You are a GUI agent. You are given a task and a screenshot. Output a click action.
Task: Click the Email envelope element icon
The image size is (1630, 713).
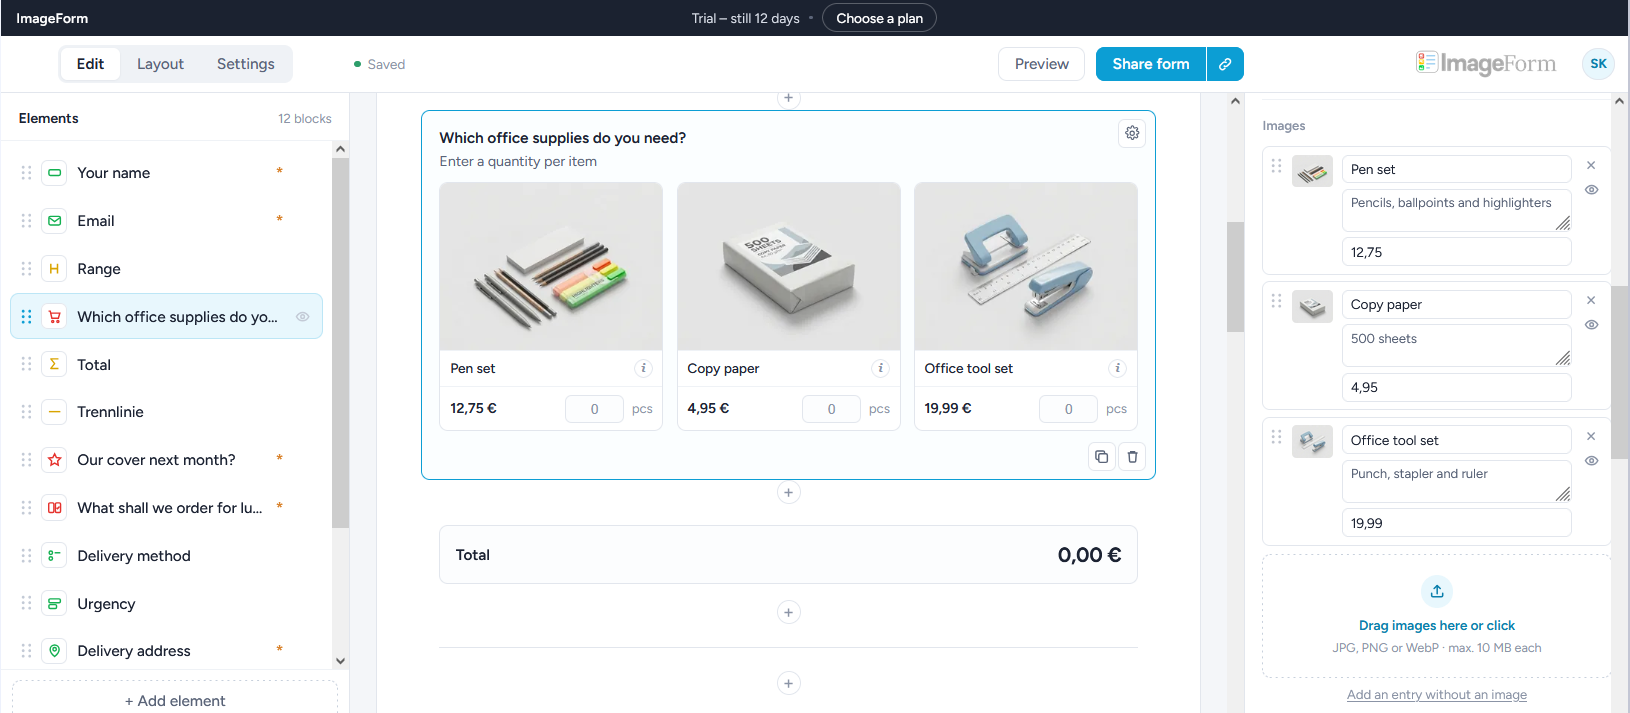pyautogui.click(x=55, y=221)
